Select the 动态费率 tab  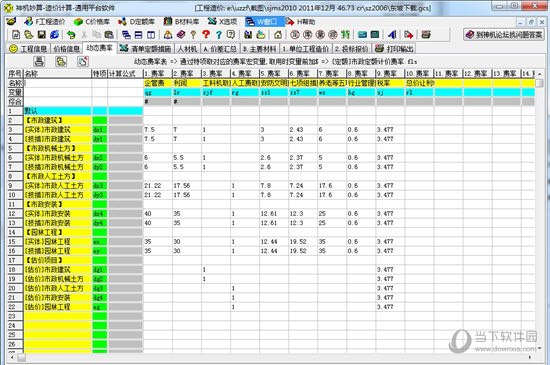[x=99, y=48]
